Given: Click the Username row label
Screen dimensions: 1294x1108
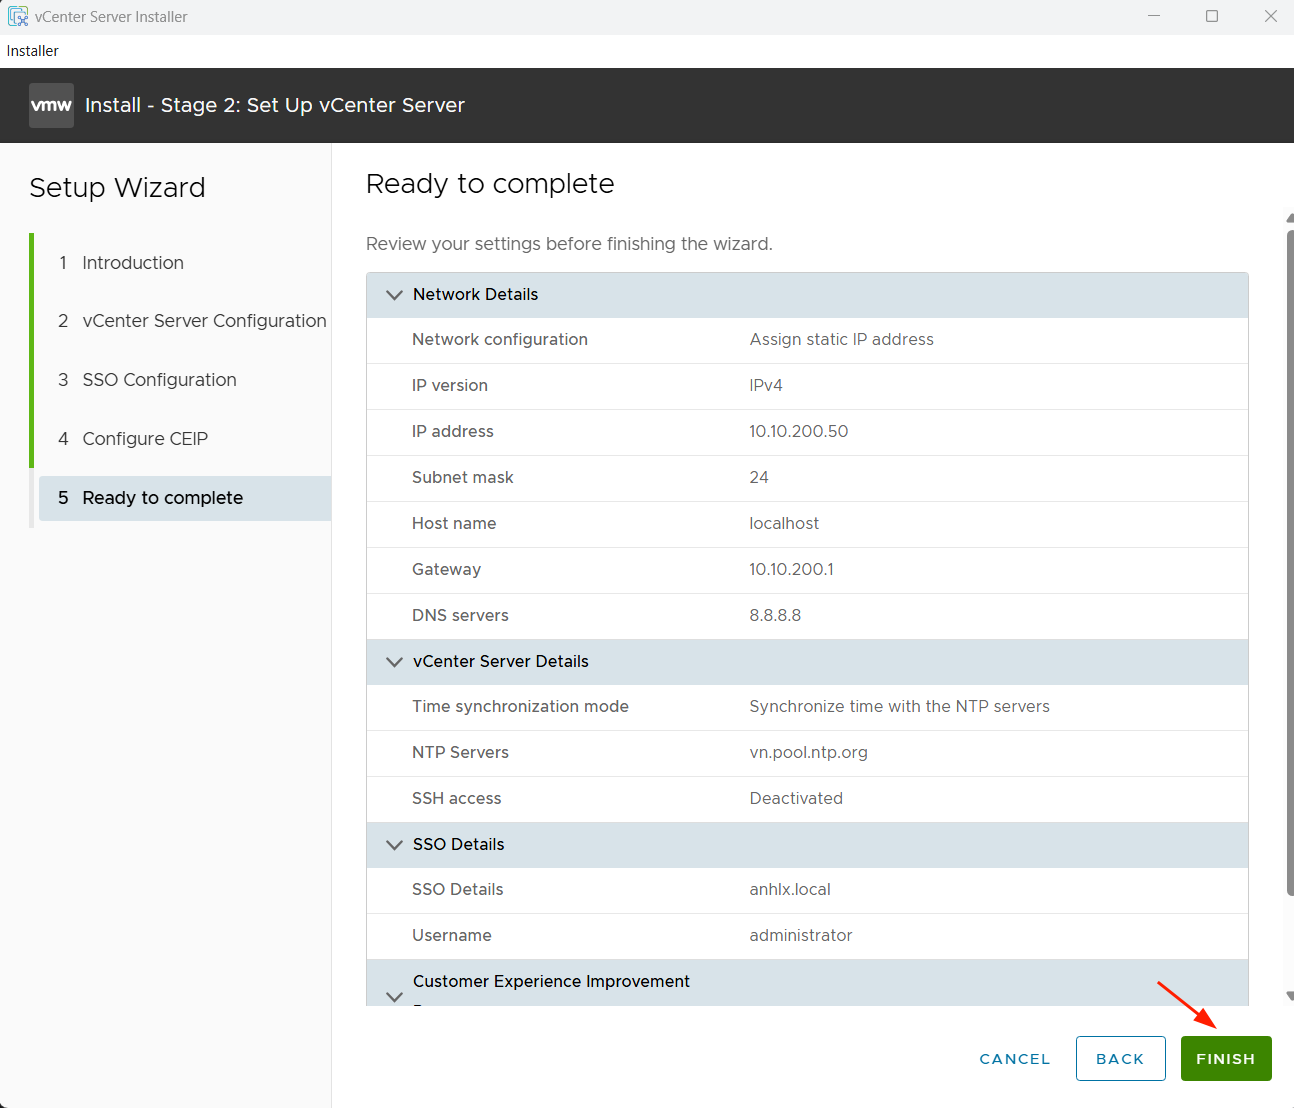Looking at the screenshot, I should point(452,936).
